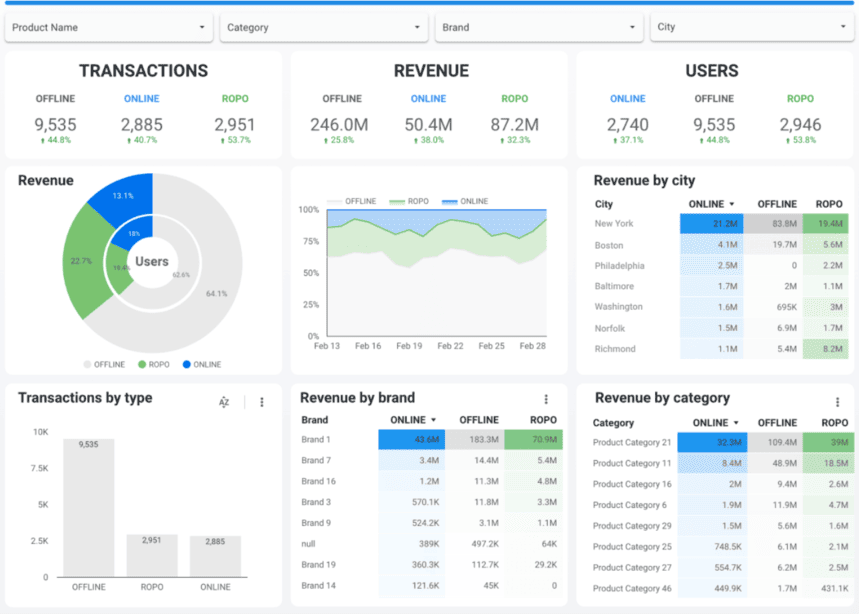The height and width of the screenshot is (614, 859).
Task: Click the ONLINE bar showing 2,885
Action: [215, 556]
